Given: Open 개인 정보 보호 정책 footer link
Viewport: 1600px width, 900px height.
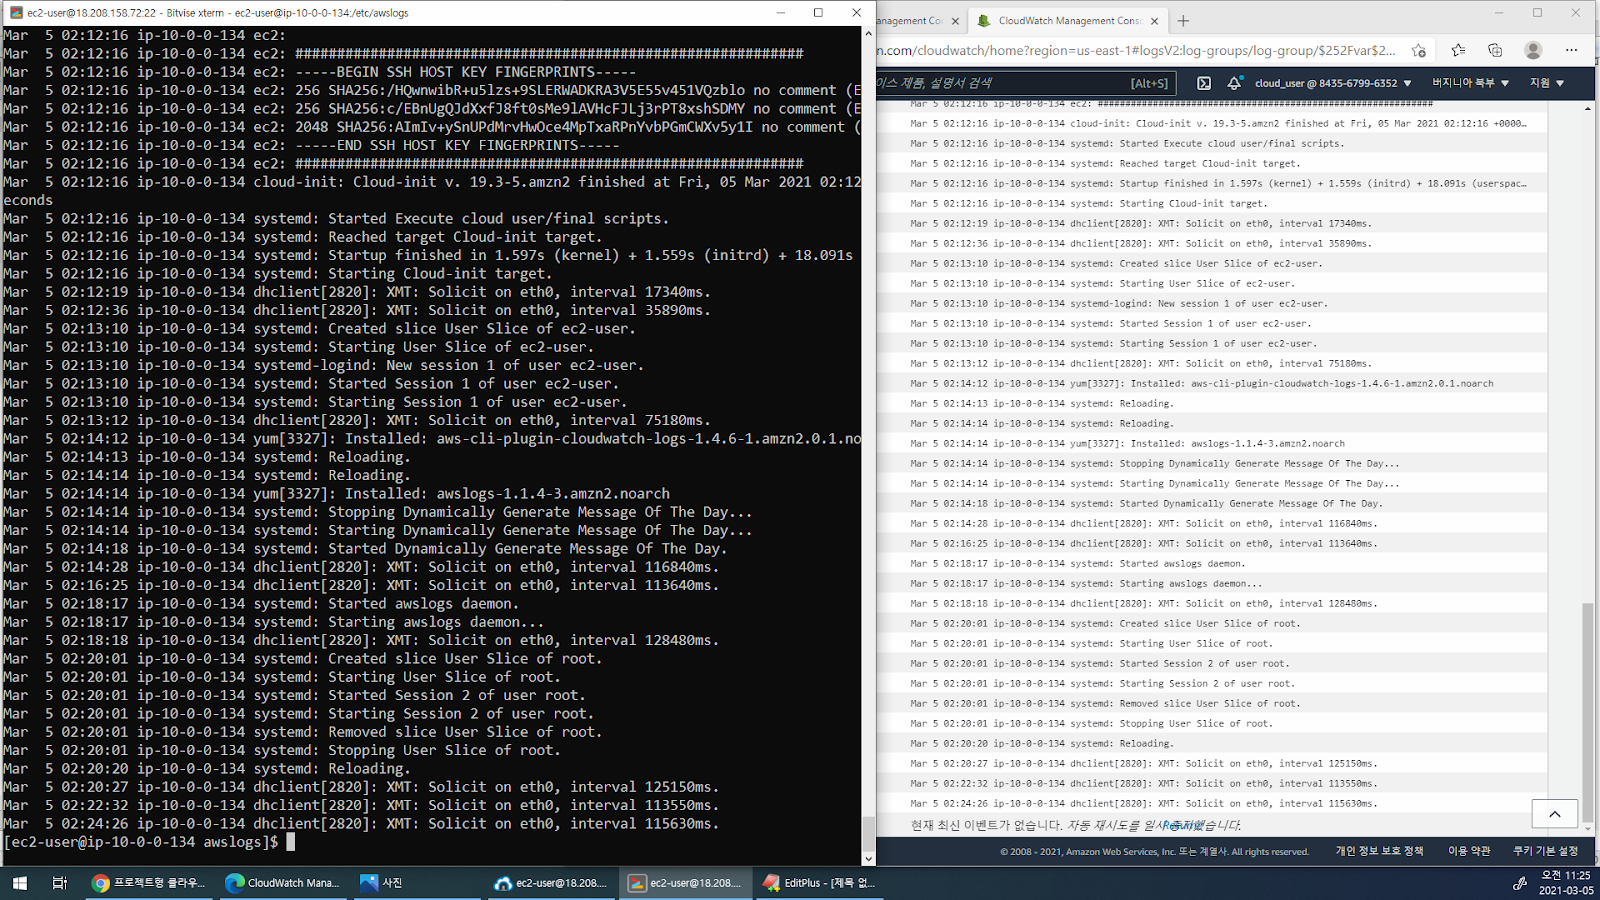Looking at the screenshot, I should [1379, 851].
